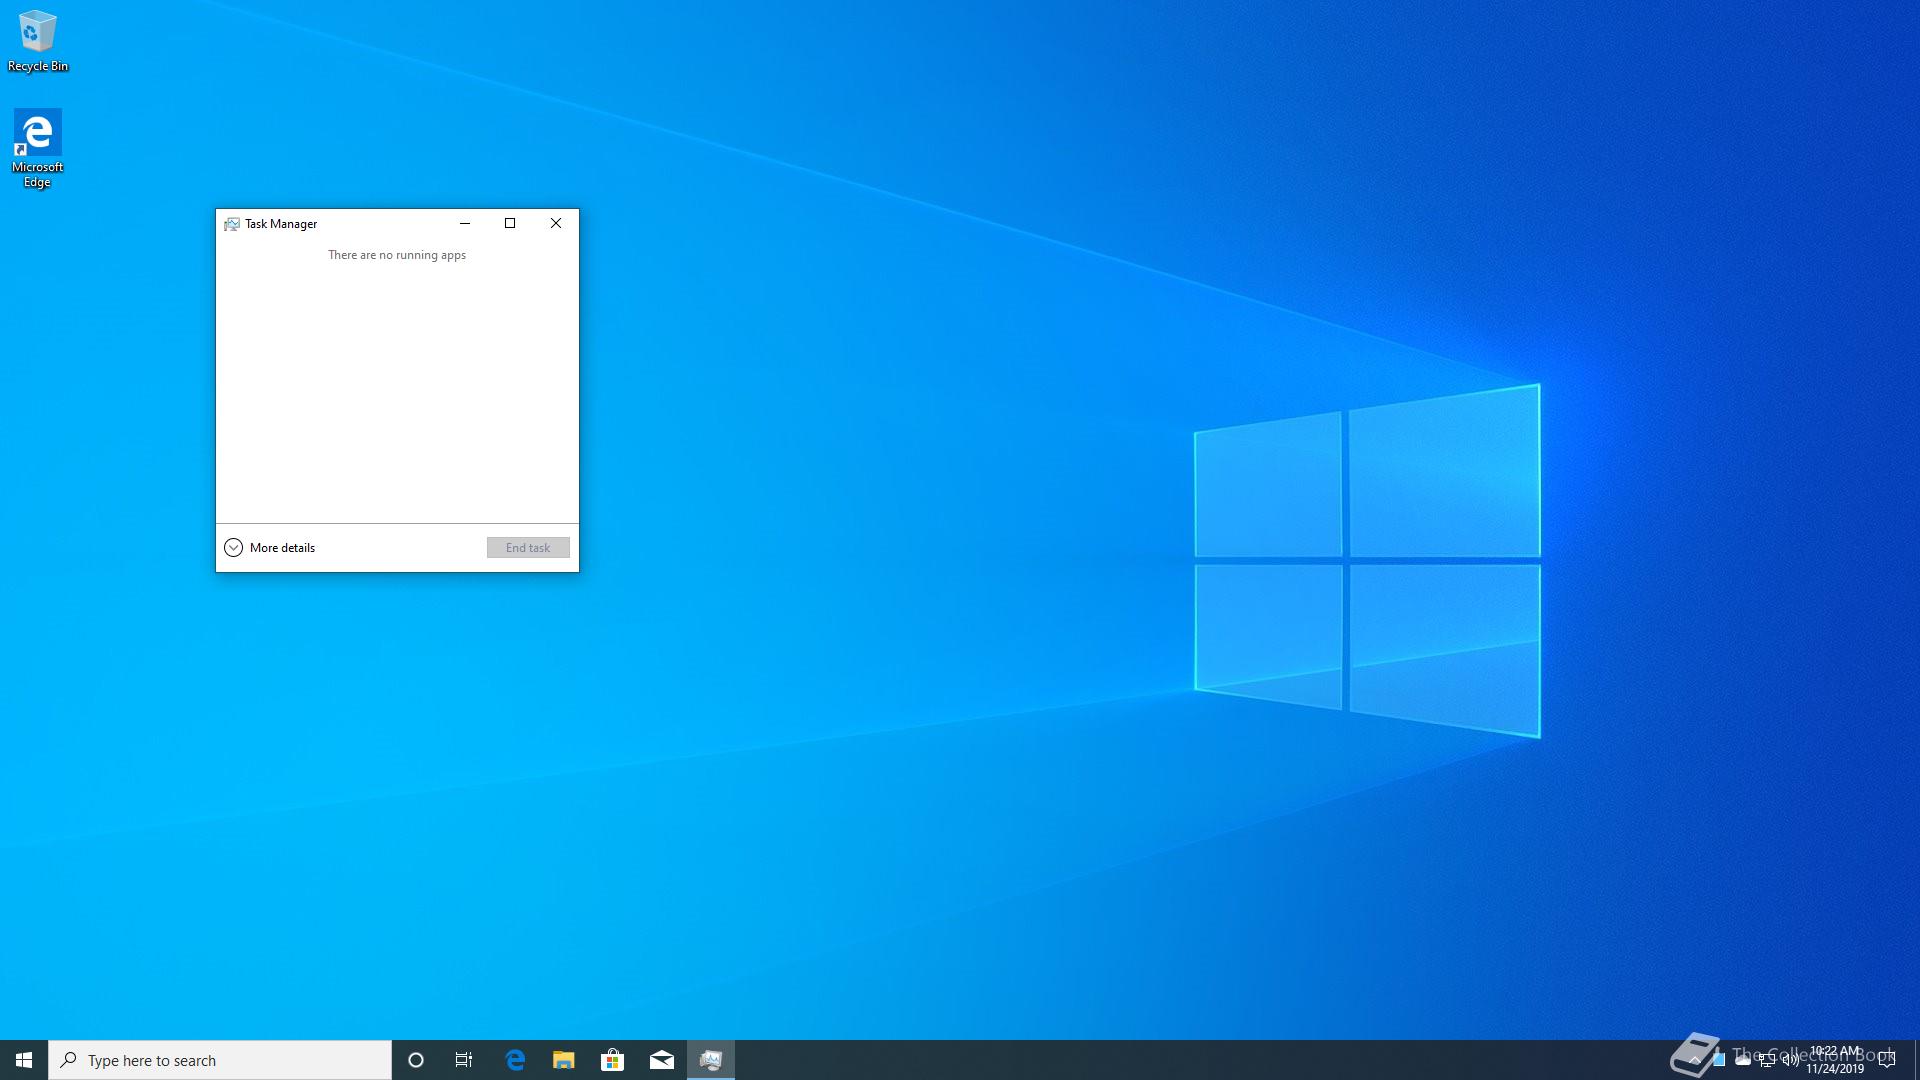Click the End task button

528,548
